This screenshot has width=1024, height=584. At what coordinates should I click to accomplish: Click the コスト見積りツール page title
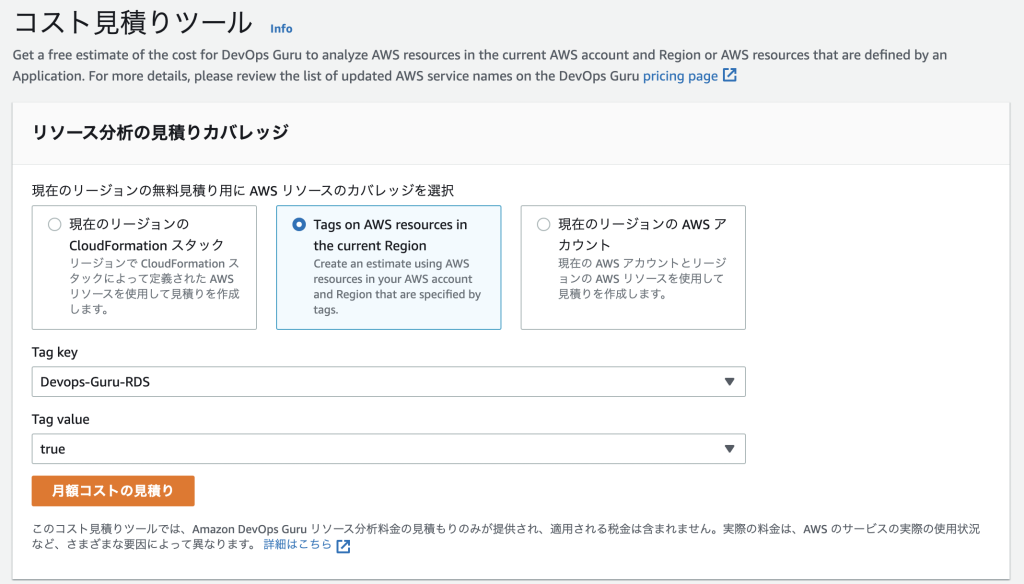133,23
